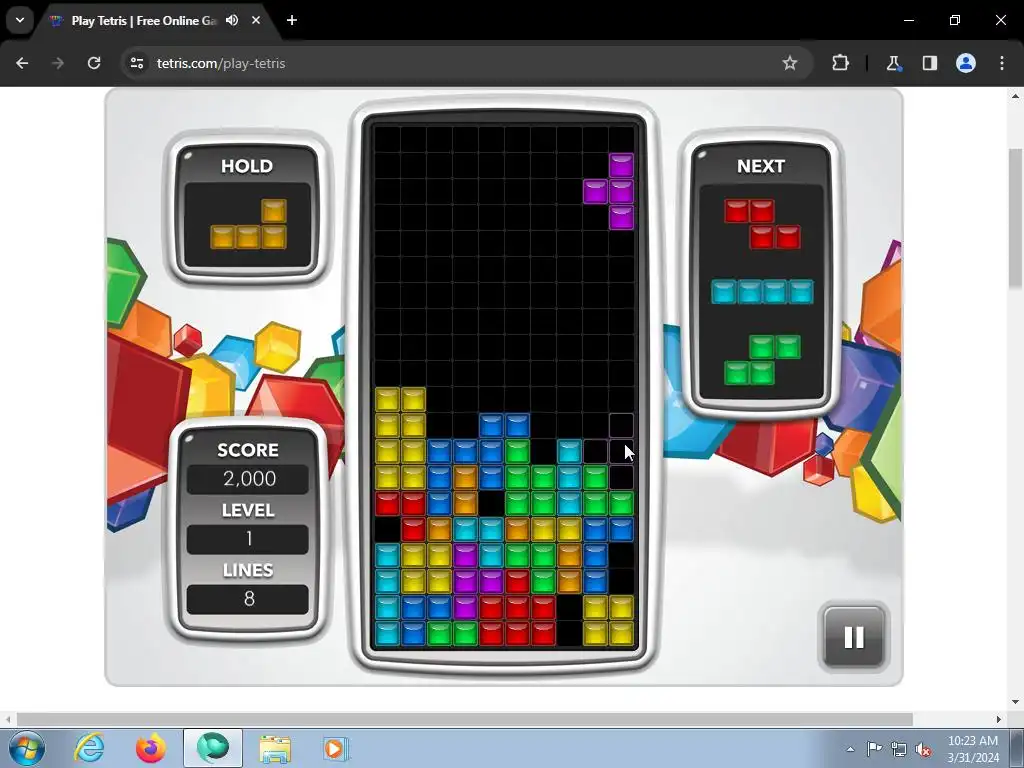
Task: Minimize the Chrome window
Action: click(908, 20)
